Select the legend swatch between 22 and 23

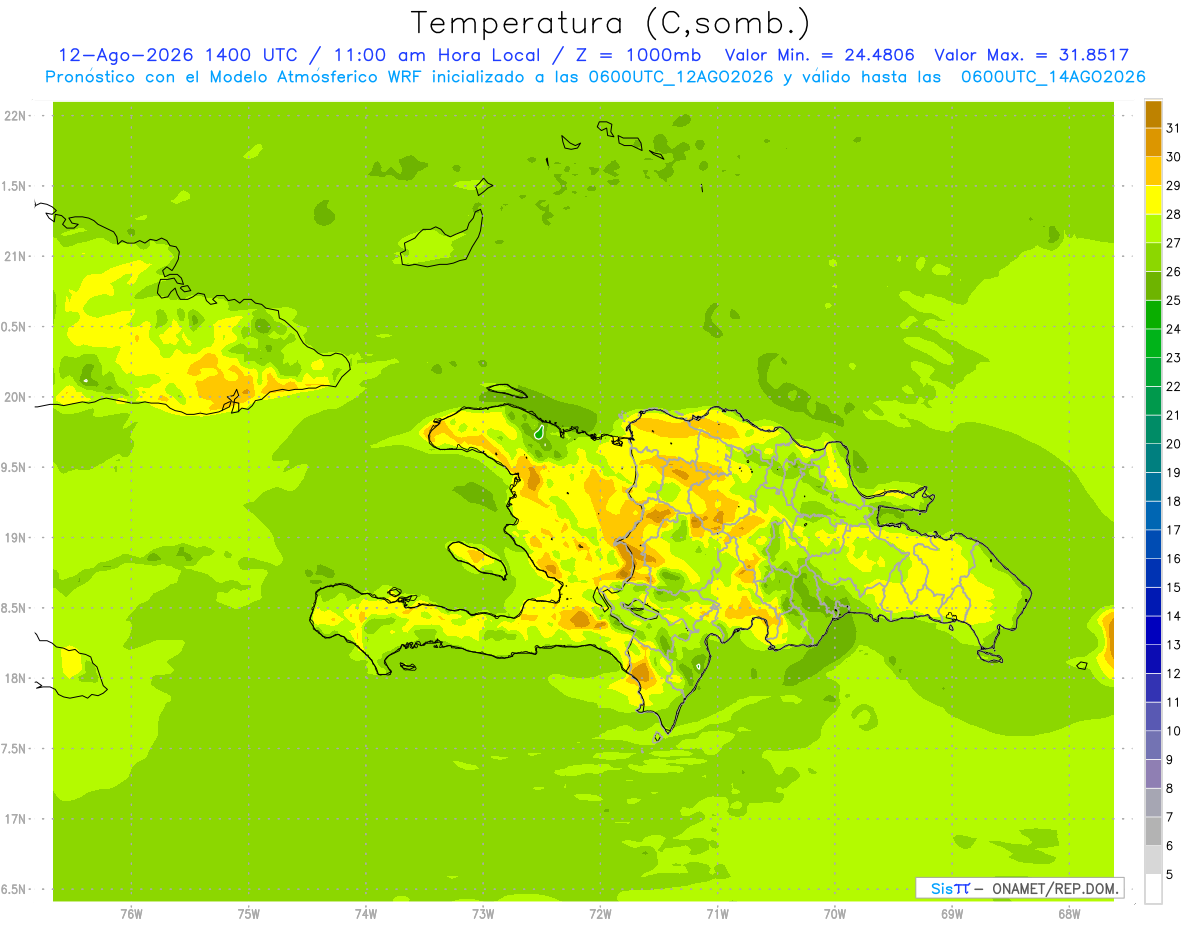point(1153,372)
